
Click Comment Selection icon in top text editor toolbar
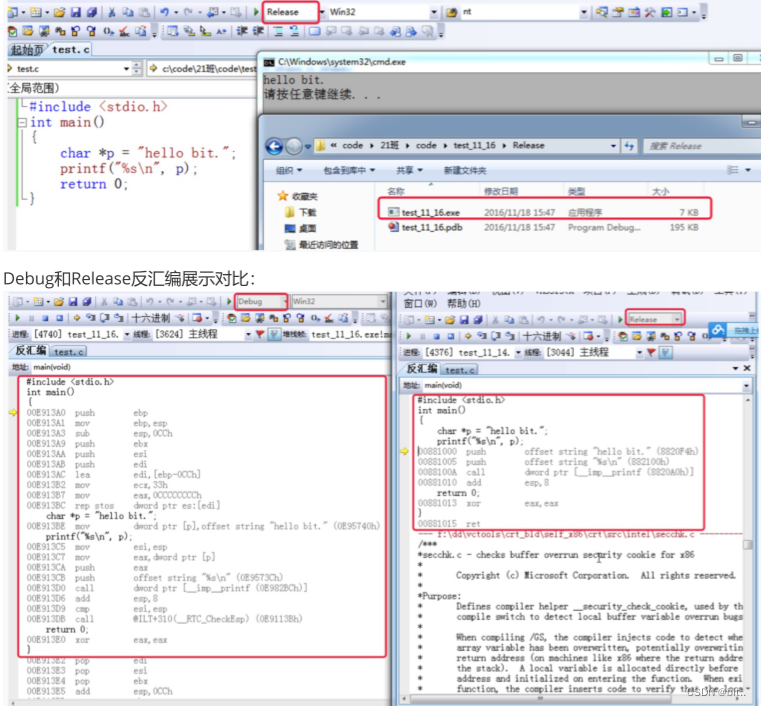278,32
